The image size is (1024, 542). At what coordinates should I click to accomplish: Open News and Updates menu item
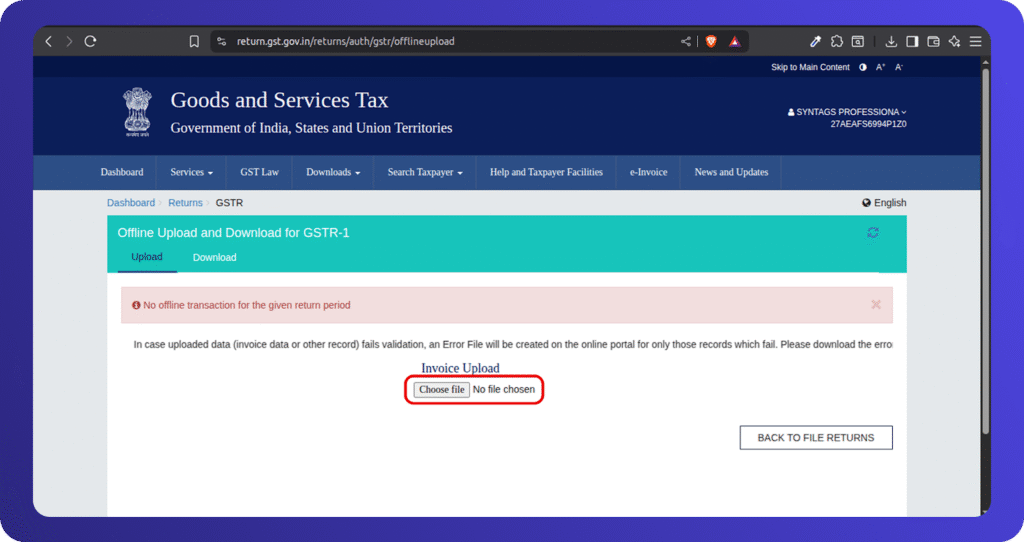(x=731, y=172)
